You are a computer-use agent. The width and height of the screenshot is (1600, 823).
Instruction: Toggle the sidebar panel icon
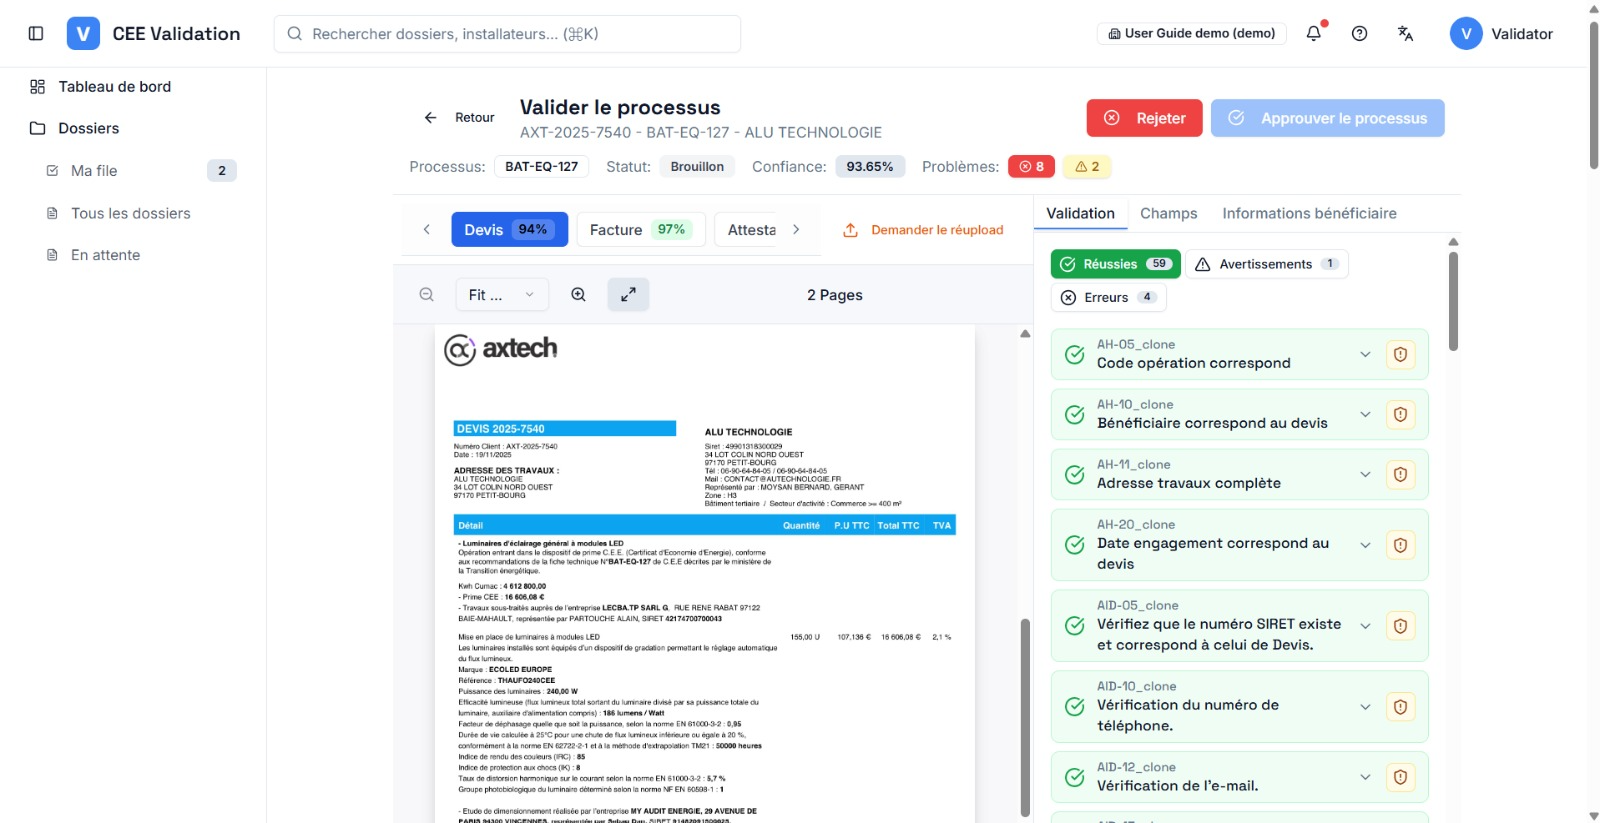coord(36,33)
